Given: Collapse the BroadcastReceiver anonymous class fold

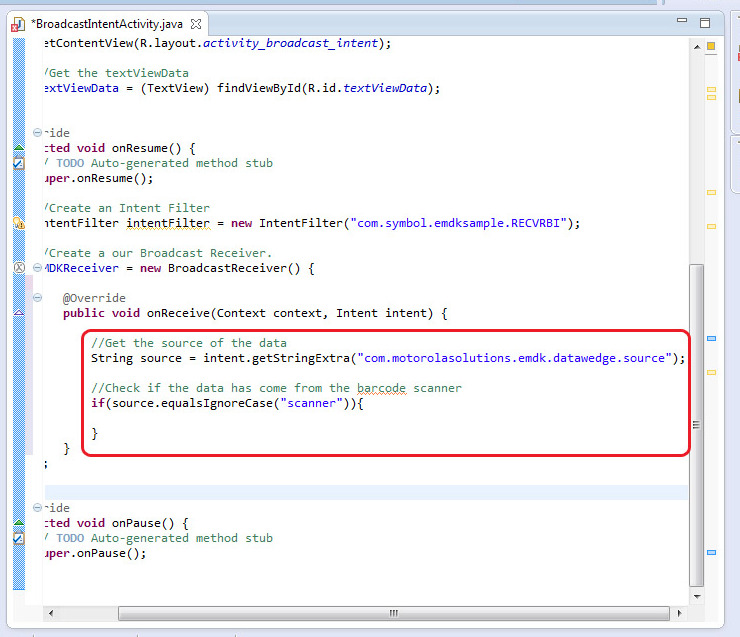Looking at the screenshot, I should pyautogui.click(x=38, y=268).
